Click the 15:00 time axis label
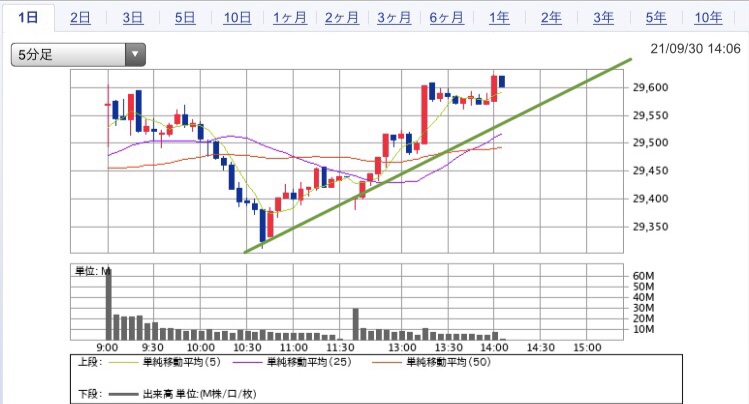The image size is (749, 404). [587, 347]
